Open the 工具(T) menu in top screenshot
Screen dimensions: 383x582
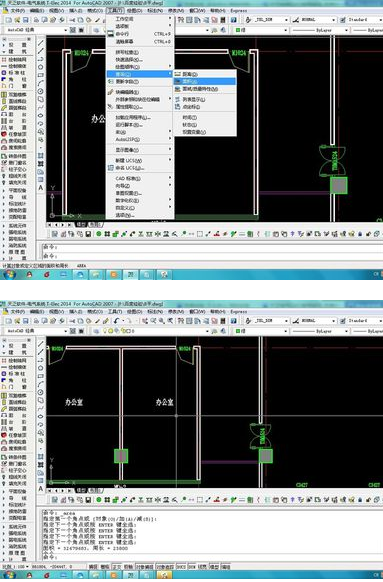(114, 10)
